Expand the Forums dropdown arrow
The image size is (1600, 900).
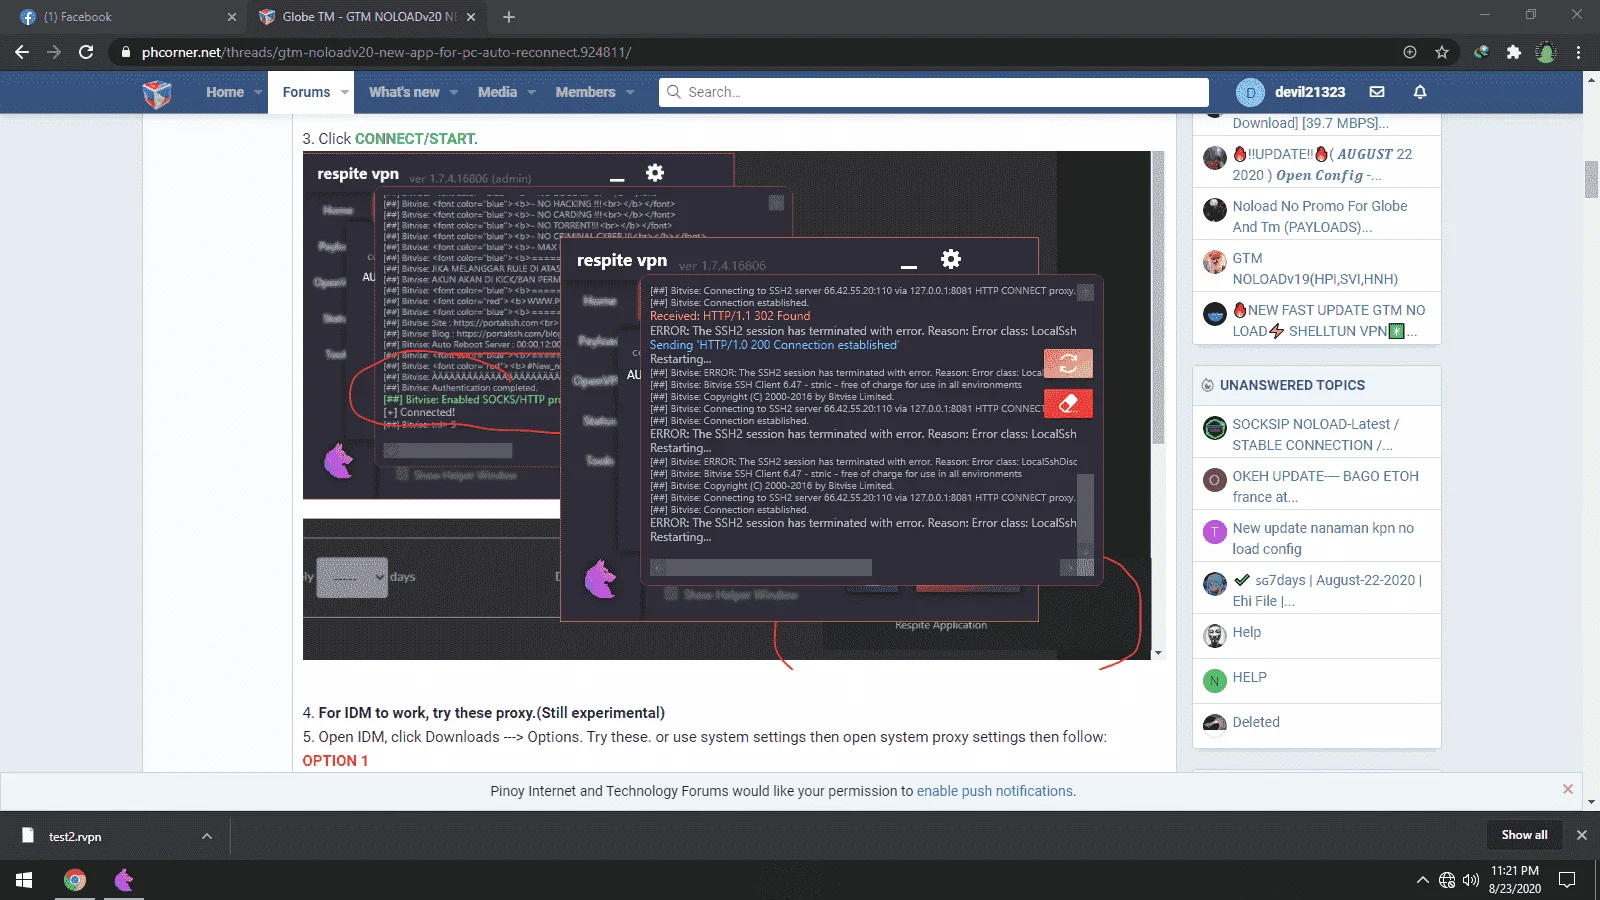pyautogui.click(x=345, y=92)
